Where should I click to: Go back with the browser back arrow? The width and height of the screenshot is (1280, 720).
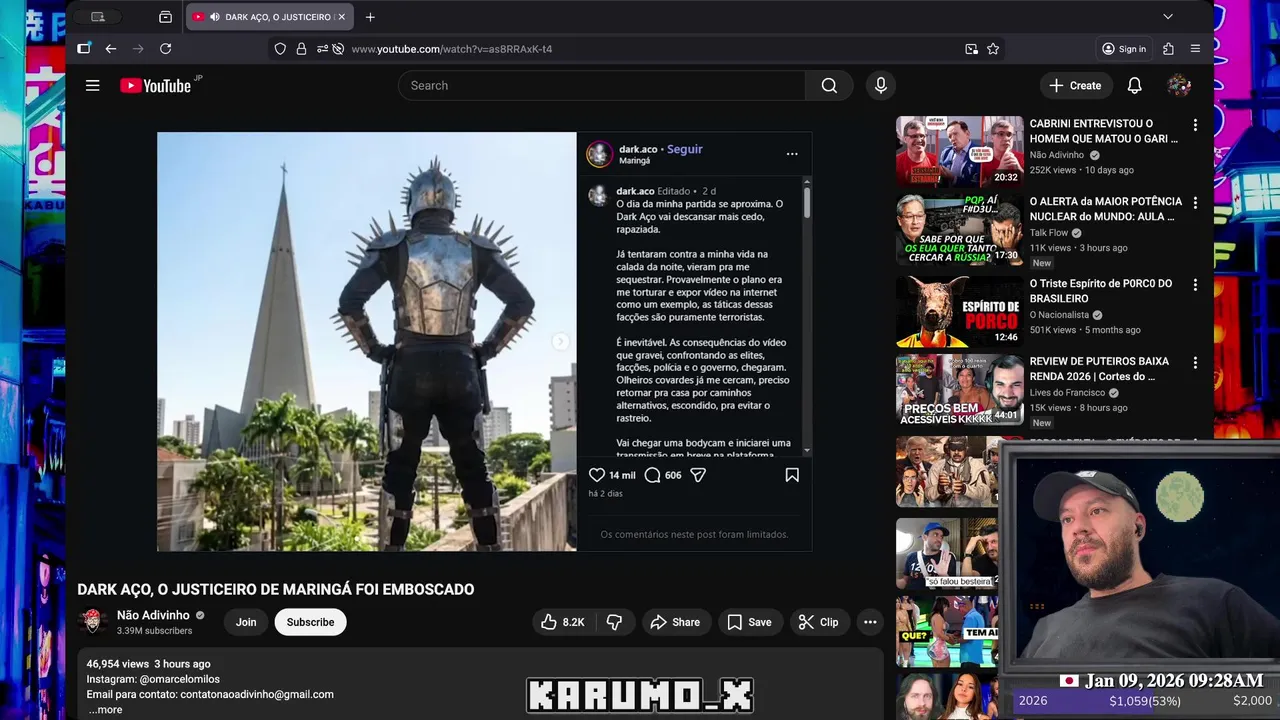coord(111,49)
